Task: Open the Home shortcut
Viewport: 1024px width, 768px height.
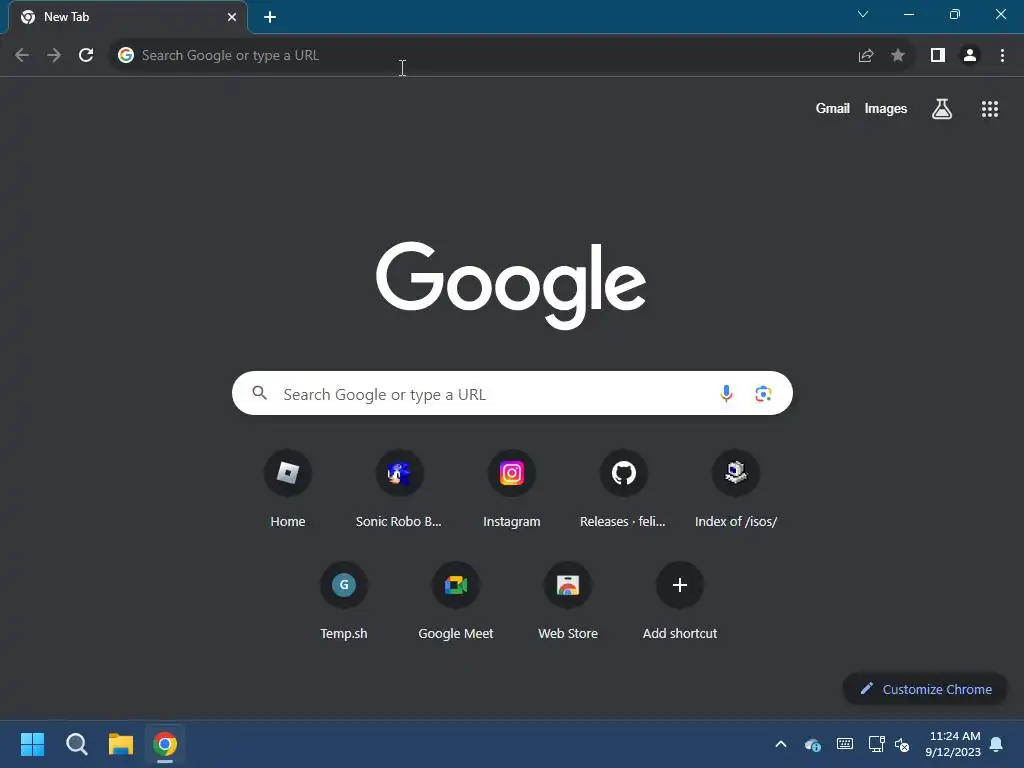Action: (288, 488)
